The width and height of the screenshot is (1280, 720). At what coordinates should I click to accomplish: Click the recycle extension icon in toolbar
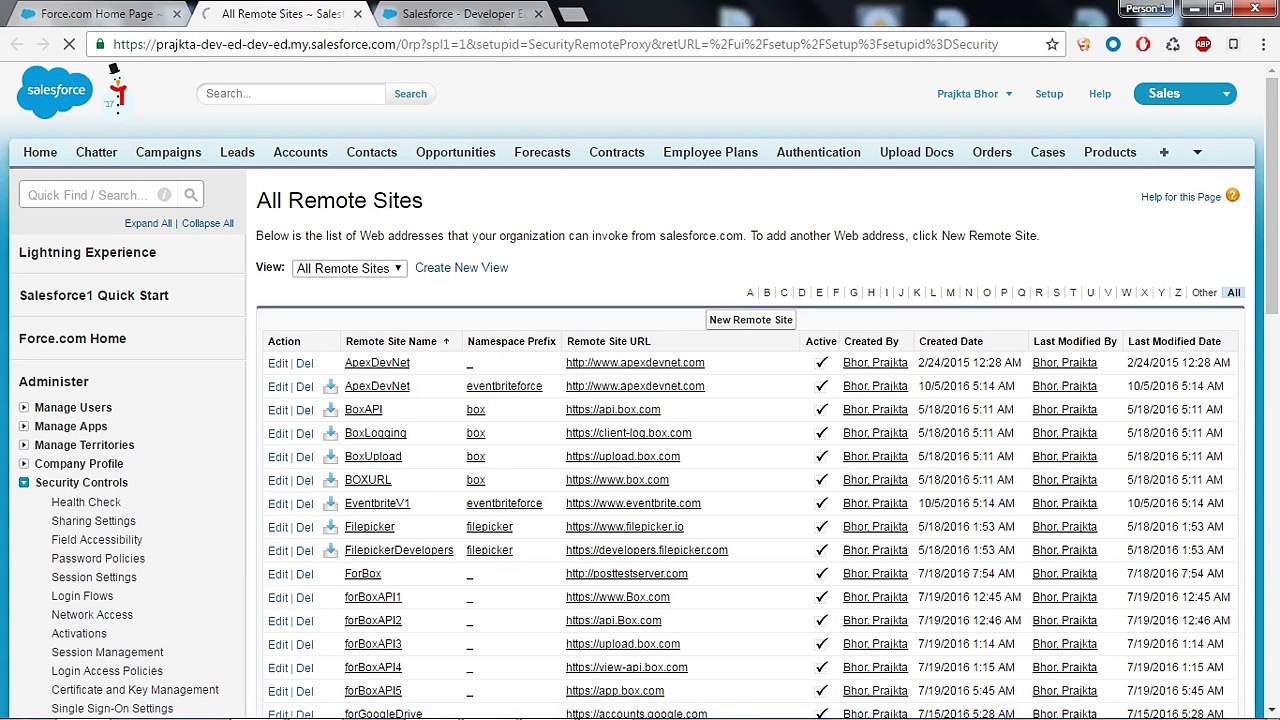(x=1173, y=44)
